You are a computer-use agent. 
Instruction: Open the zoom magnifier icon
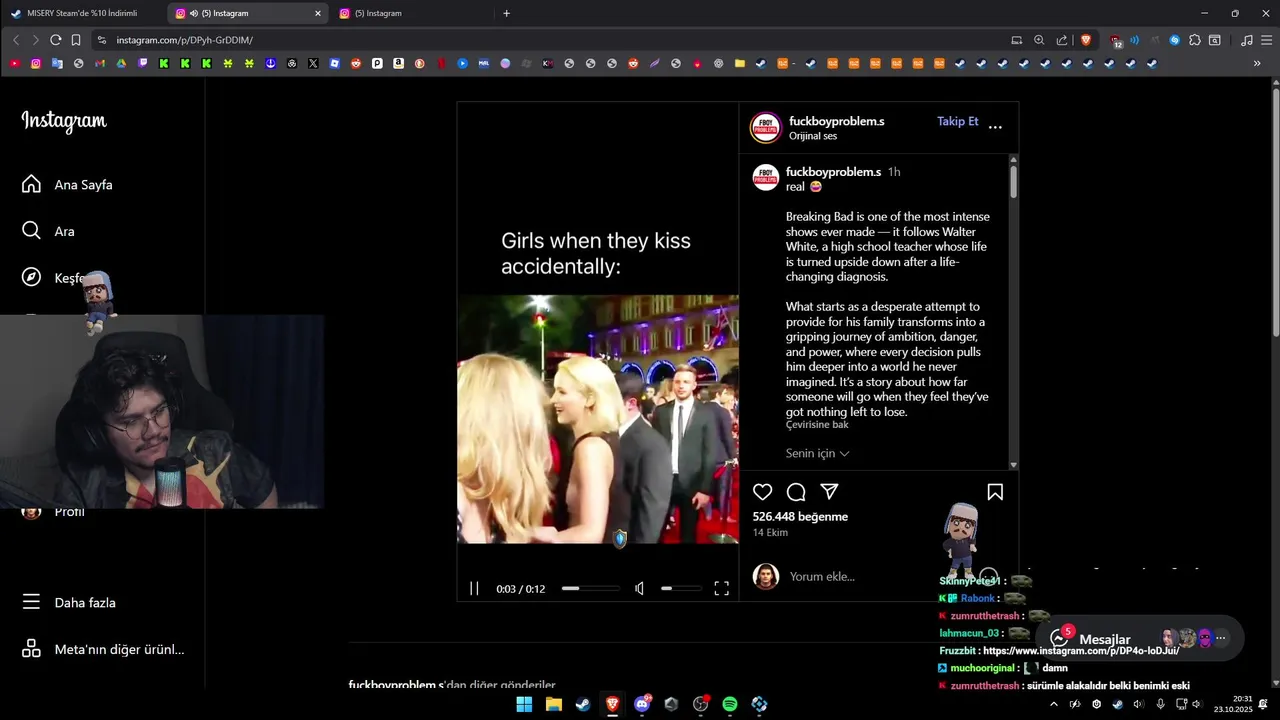coord(1039,40)
